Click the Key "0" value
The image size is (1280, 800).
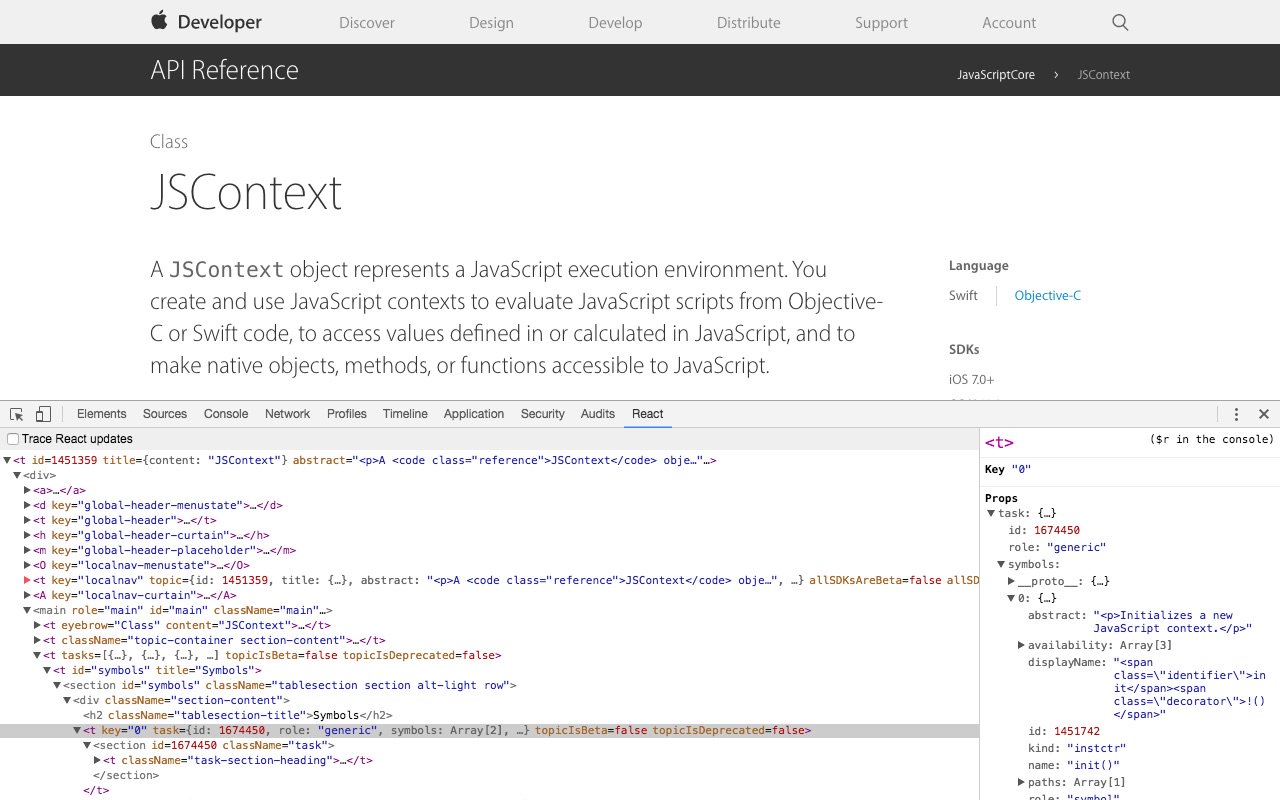[x=1020, y=469]
